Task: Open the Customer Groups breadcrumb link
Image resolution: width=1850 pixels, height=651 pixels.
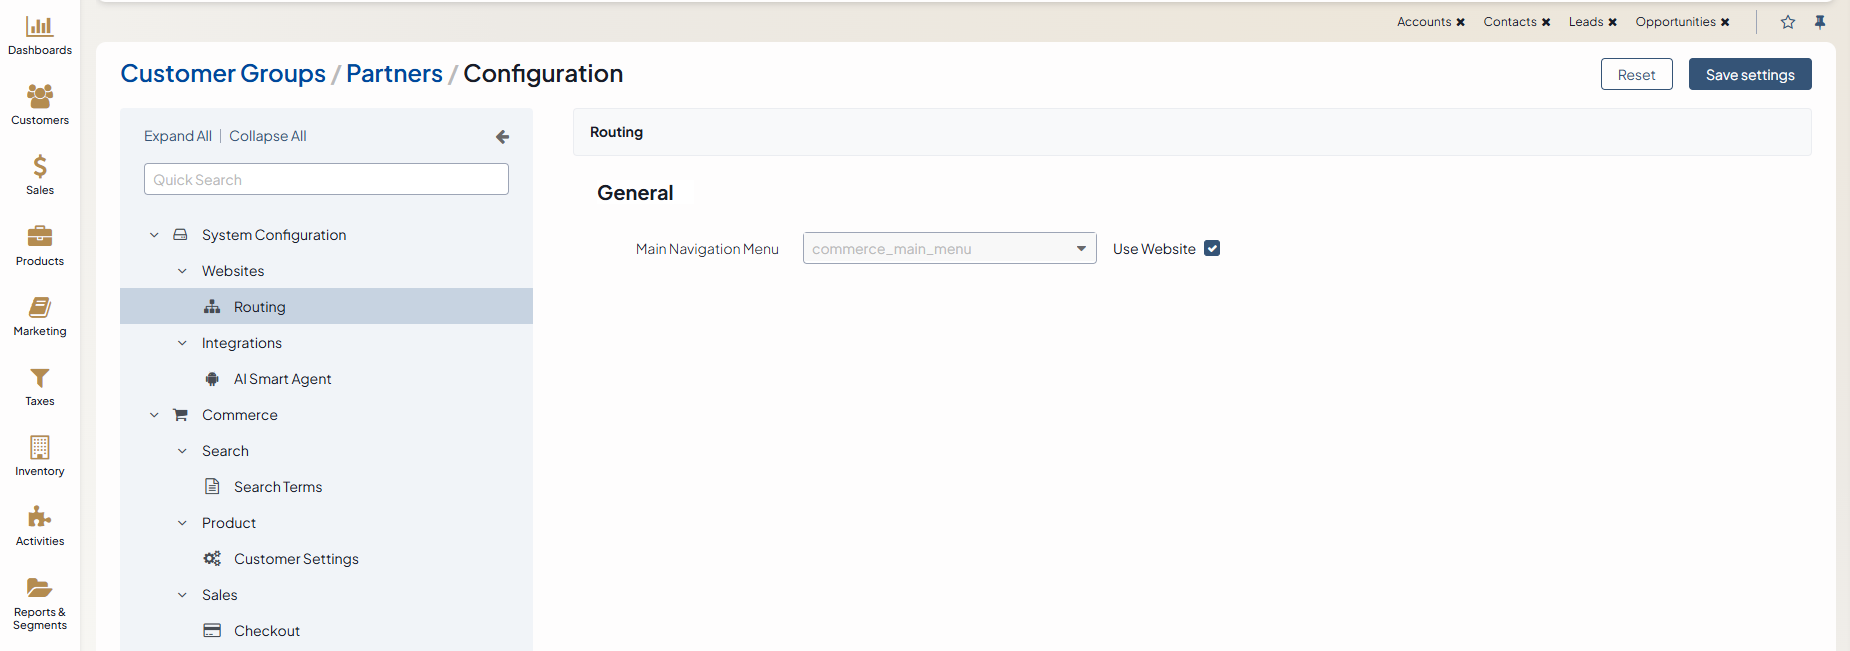Action: point(223,74)
